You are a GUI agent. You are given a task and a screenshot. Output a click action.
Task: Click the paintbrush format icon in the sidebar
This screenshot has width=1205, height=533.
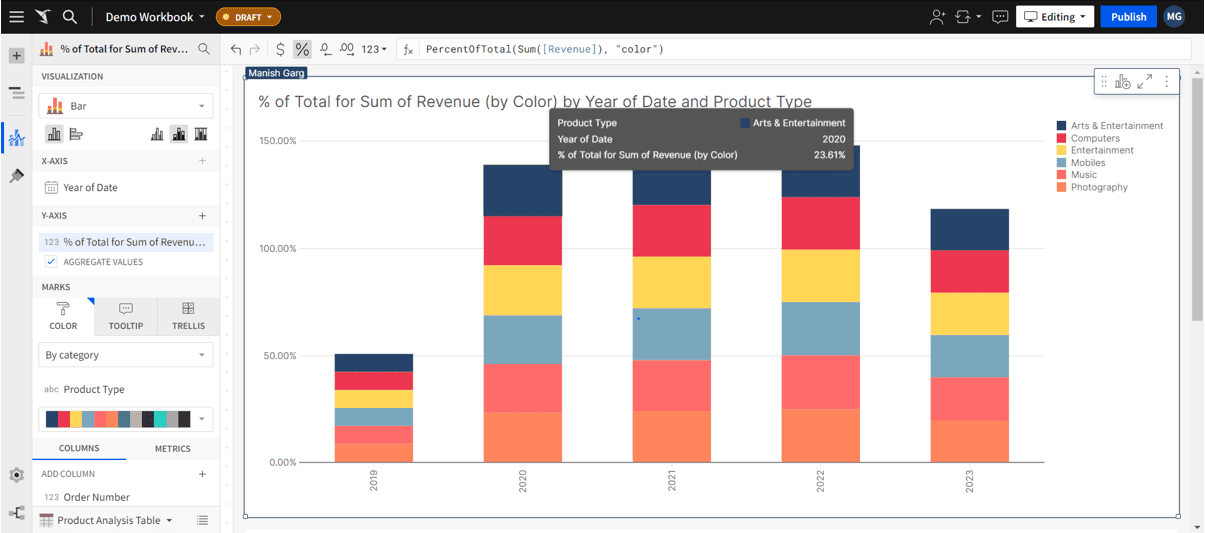click(16, 176)
